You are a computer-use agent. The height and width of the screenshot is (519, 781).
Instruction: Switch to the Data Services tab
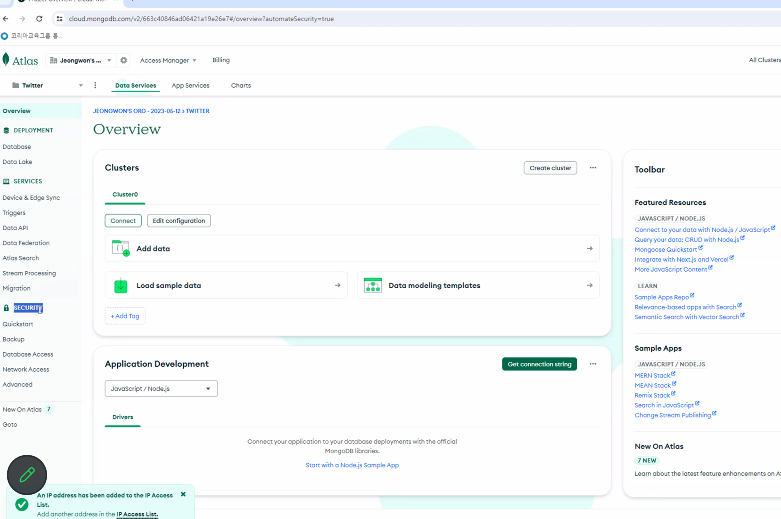click(x=135, y=86)
